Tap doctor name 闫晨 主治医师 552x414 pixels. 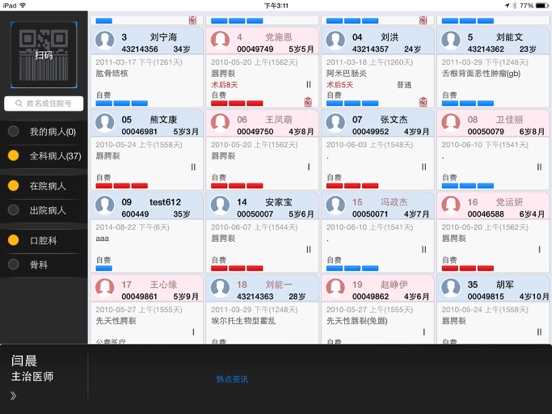32,368
